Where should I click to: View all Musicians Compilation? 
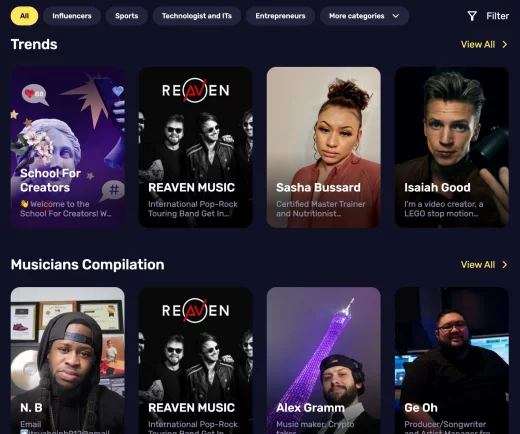click(478, 265)
